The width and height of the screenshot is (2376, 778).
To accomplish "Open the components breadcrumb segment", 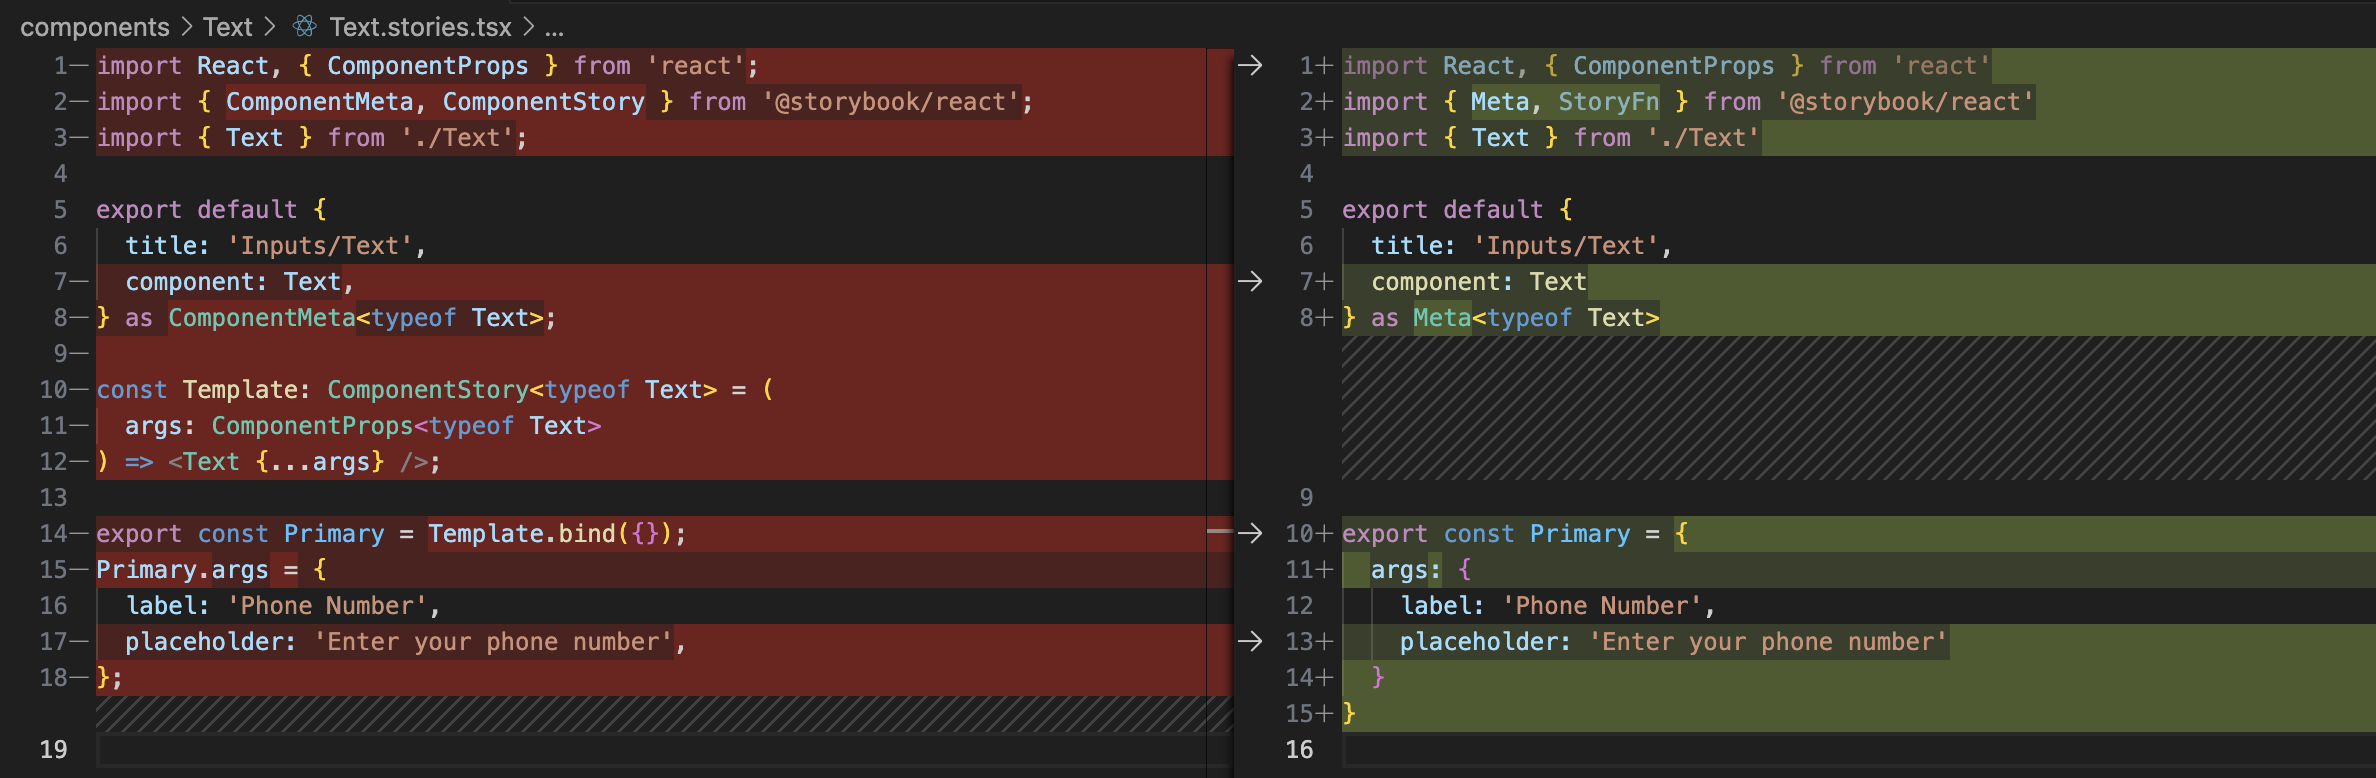I will (95, 27).
